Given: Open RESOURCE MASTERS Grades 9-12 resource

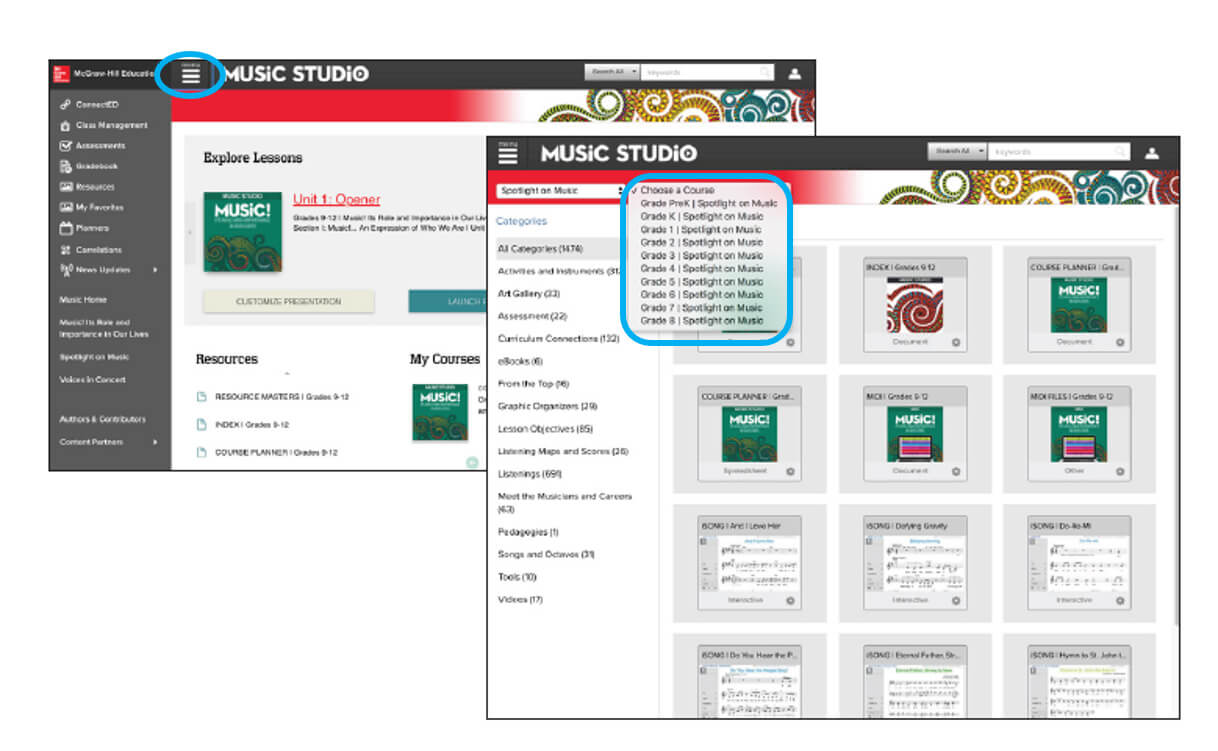Looking at the screenshot, I should [282, 396].
